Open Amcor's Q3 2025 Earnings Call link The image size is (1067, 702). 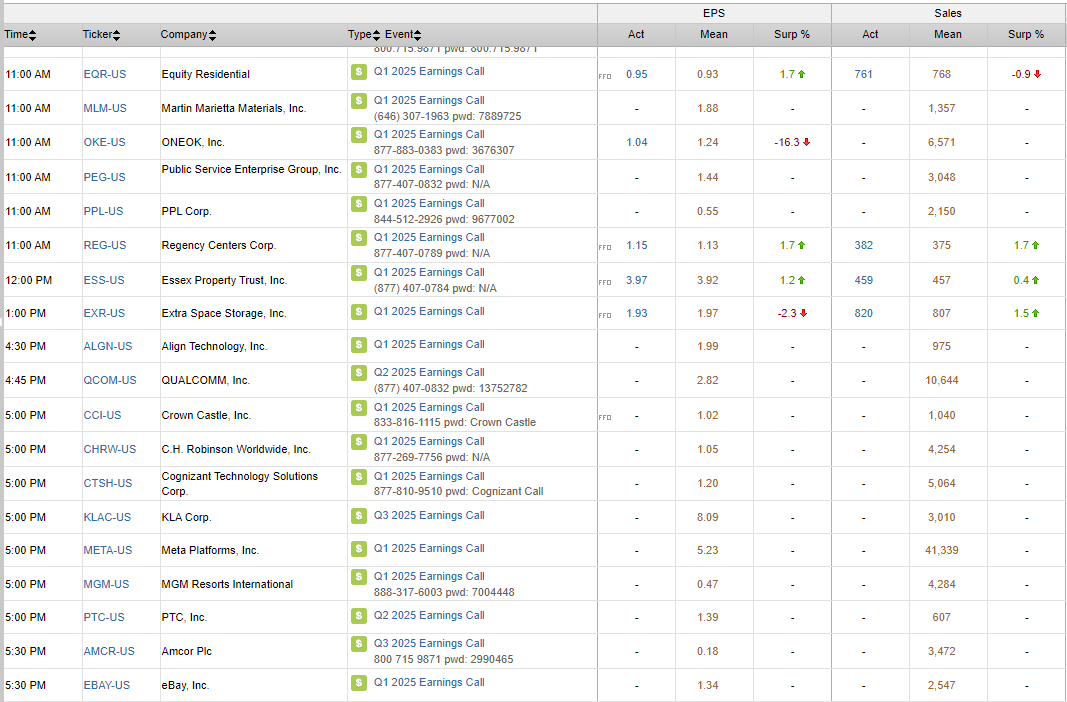click(x=429, y=643)
